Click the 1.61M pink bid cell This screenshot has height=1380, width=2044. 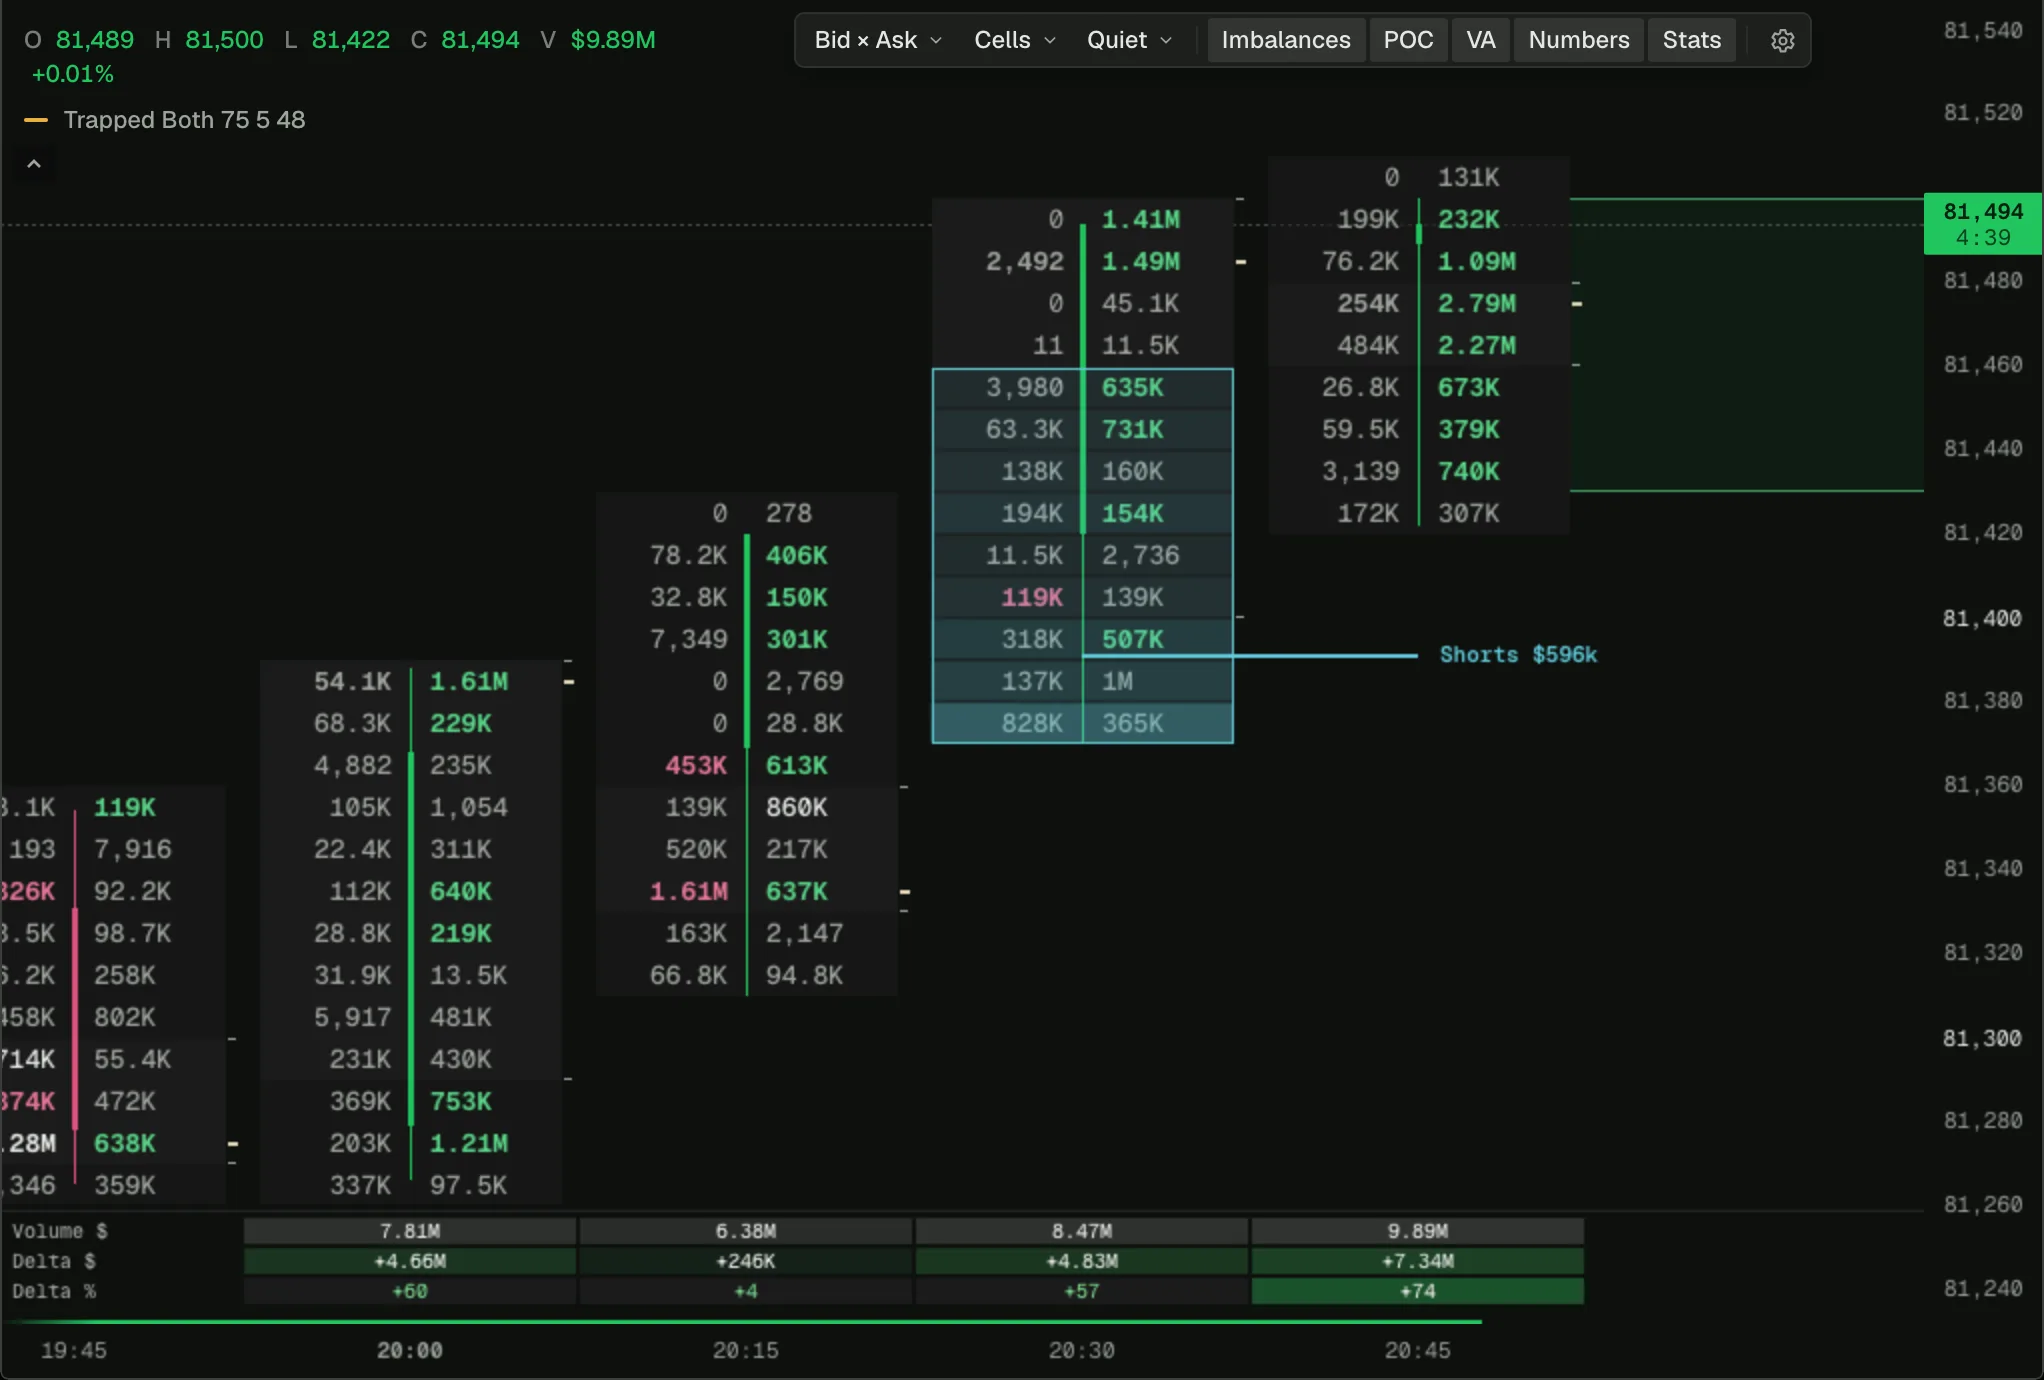(x=689, y=891)
